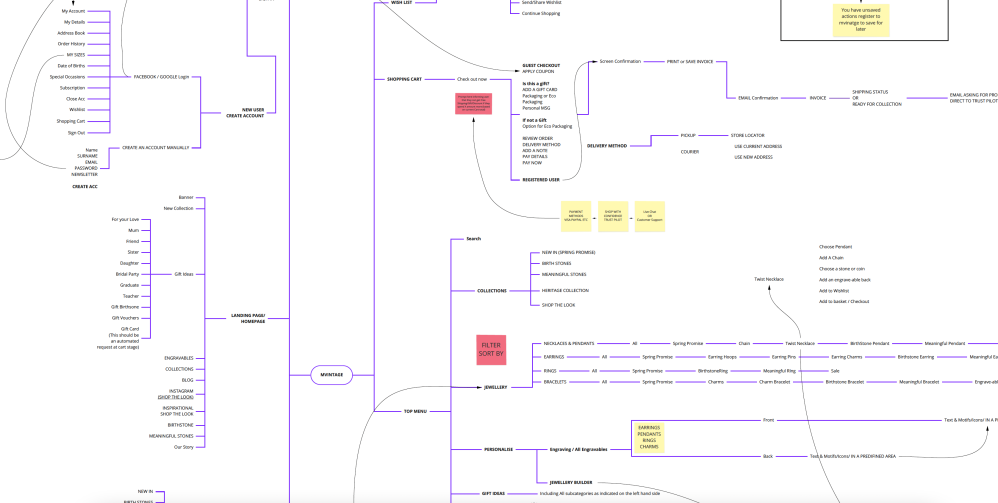Click the bold CREATE ACC label
The width and height of the screenshot is (998, 503).
(x=85, y=187)
